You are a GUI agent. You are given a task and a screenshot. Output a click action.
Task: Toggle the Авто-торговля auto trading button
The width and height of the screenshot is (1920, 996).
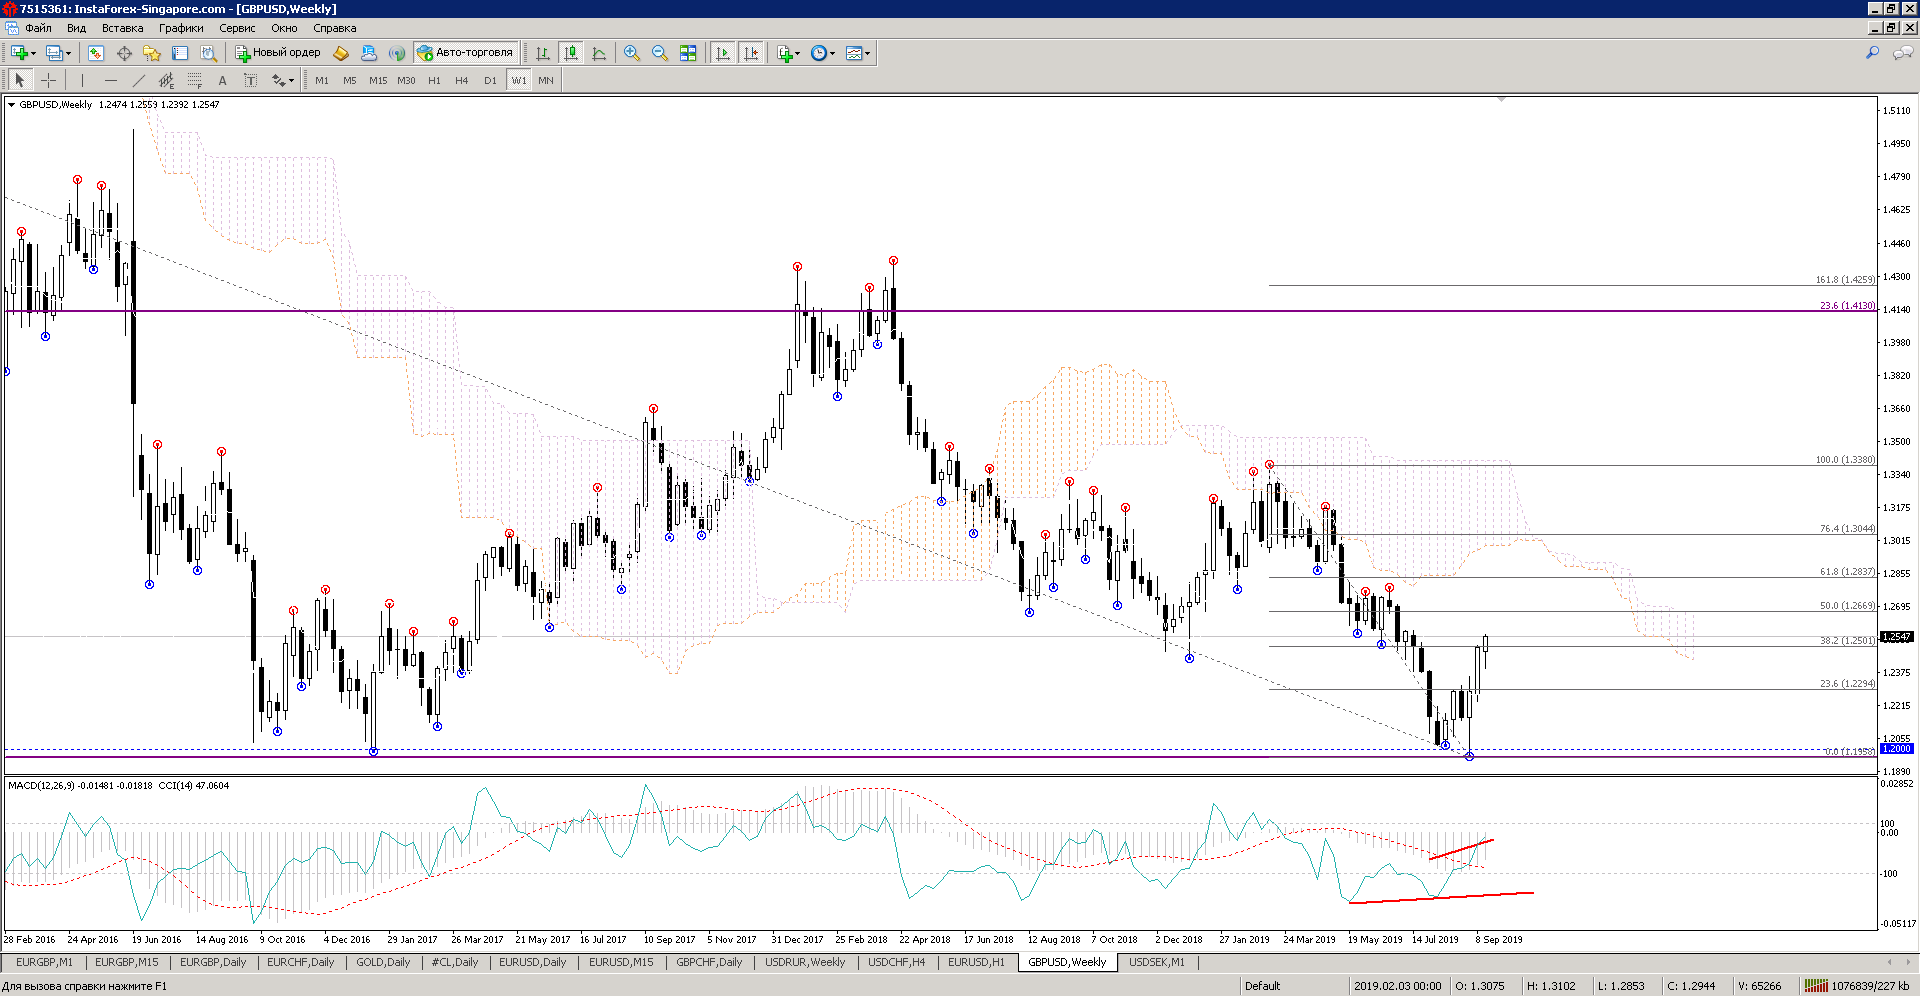coord(466,53)
